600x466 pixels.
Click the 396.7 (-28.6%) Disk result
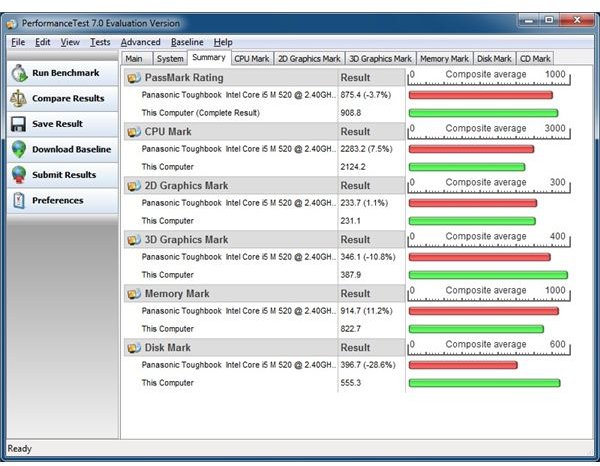pos(368,365)
